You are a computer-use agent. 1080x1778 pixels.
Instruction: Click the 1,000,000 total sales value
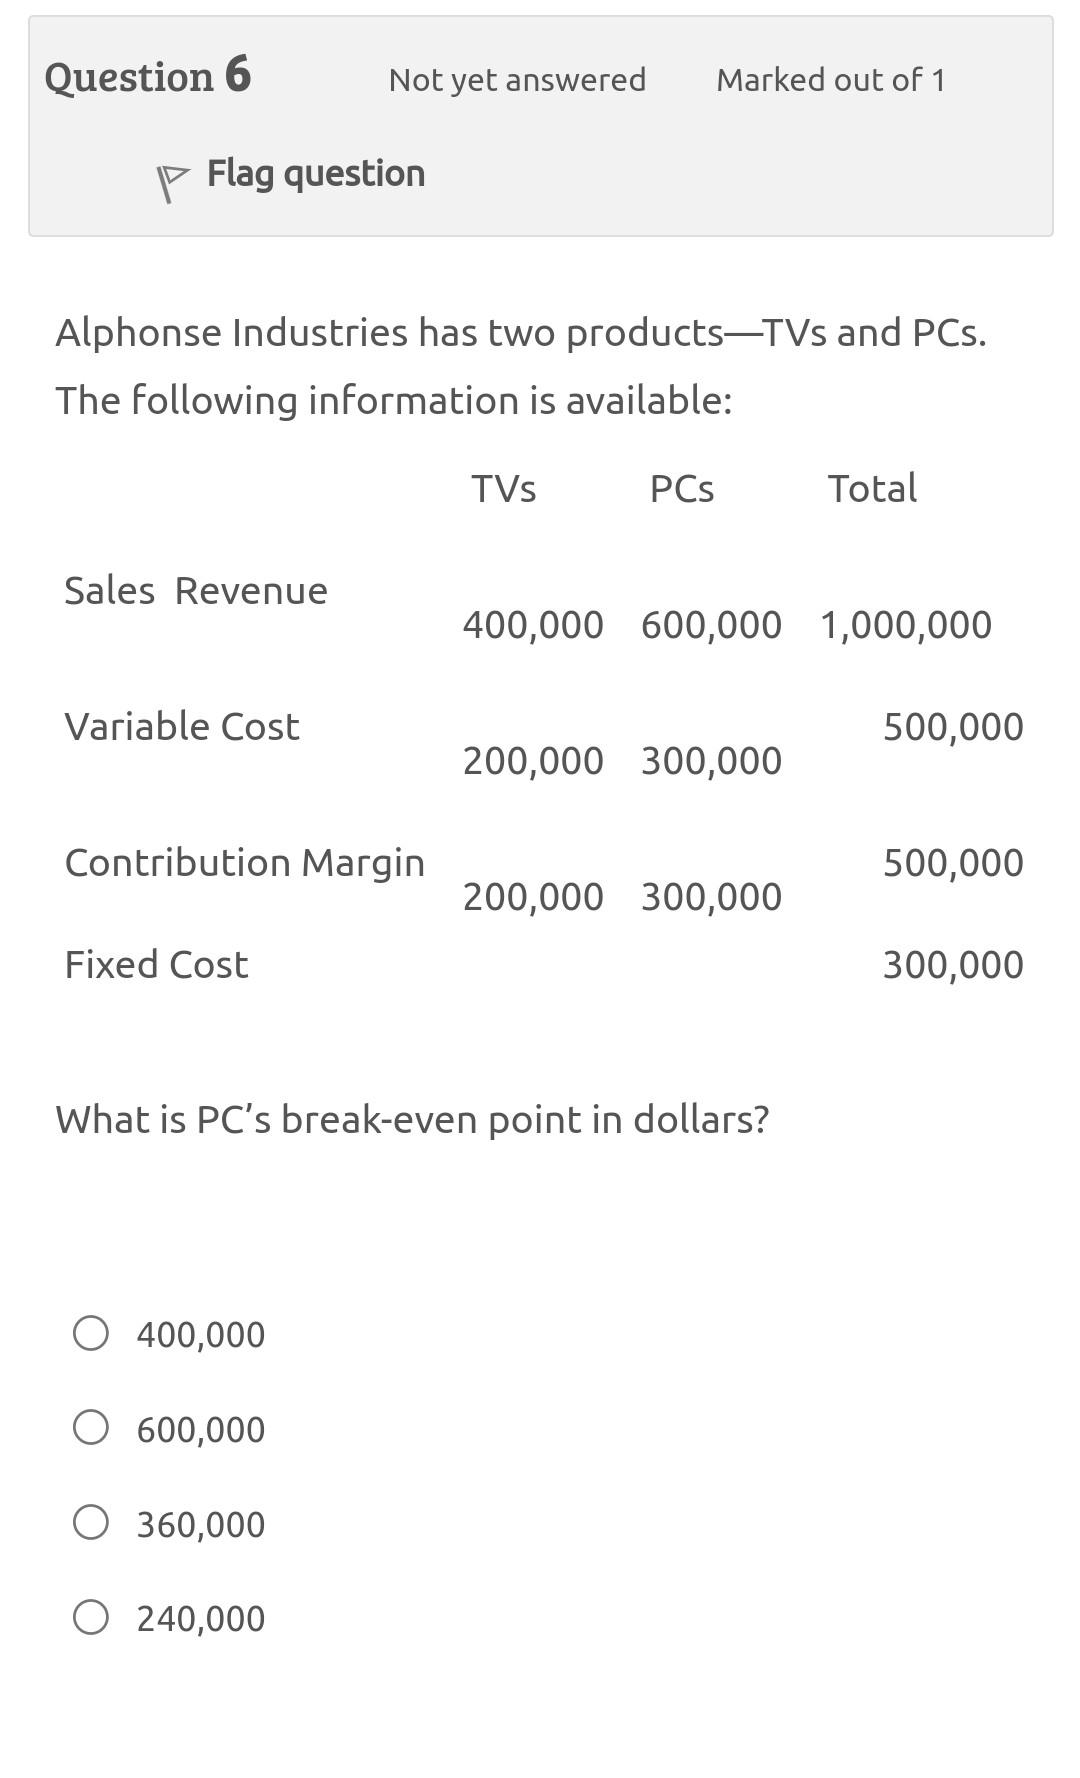click(x=906, y=625)
